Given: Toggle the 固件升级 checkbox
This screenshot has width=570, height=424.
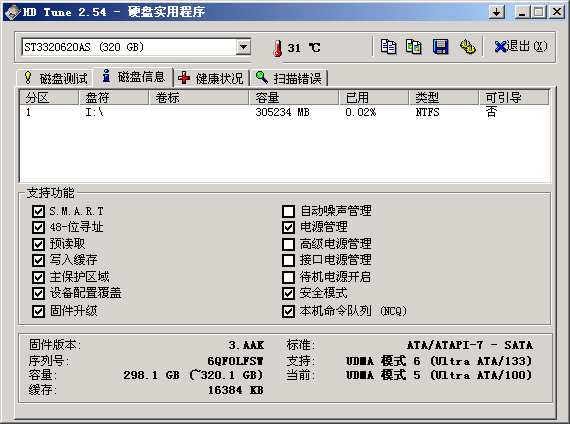Looking at the screenshot, I should 38,311.
